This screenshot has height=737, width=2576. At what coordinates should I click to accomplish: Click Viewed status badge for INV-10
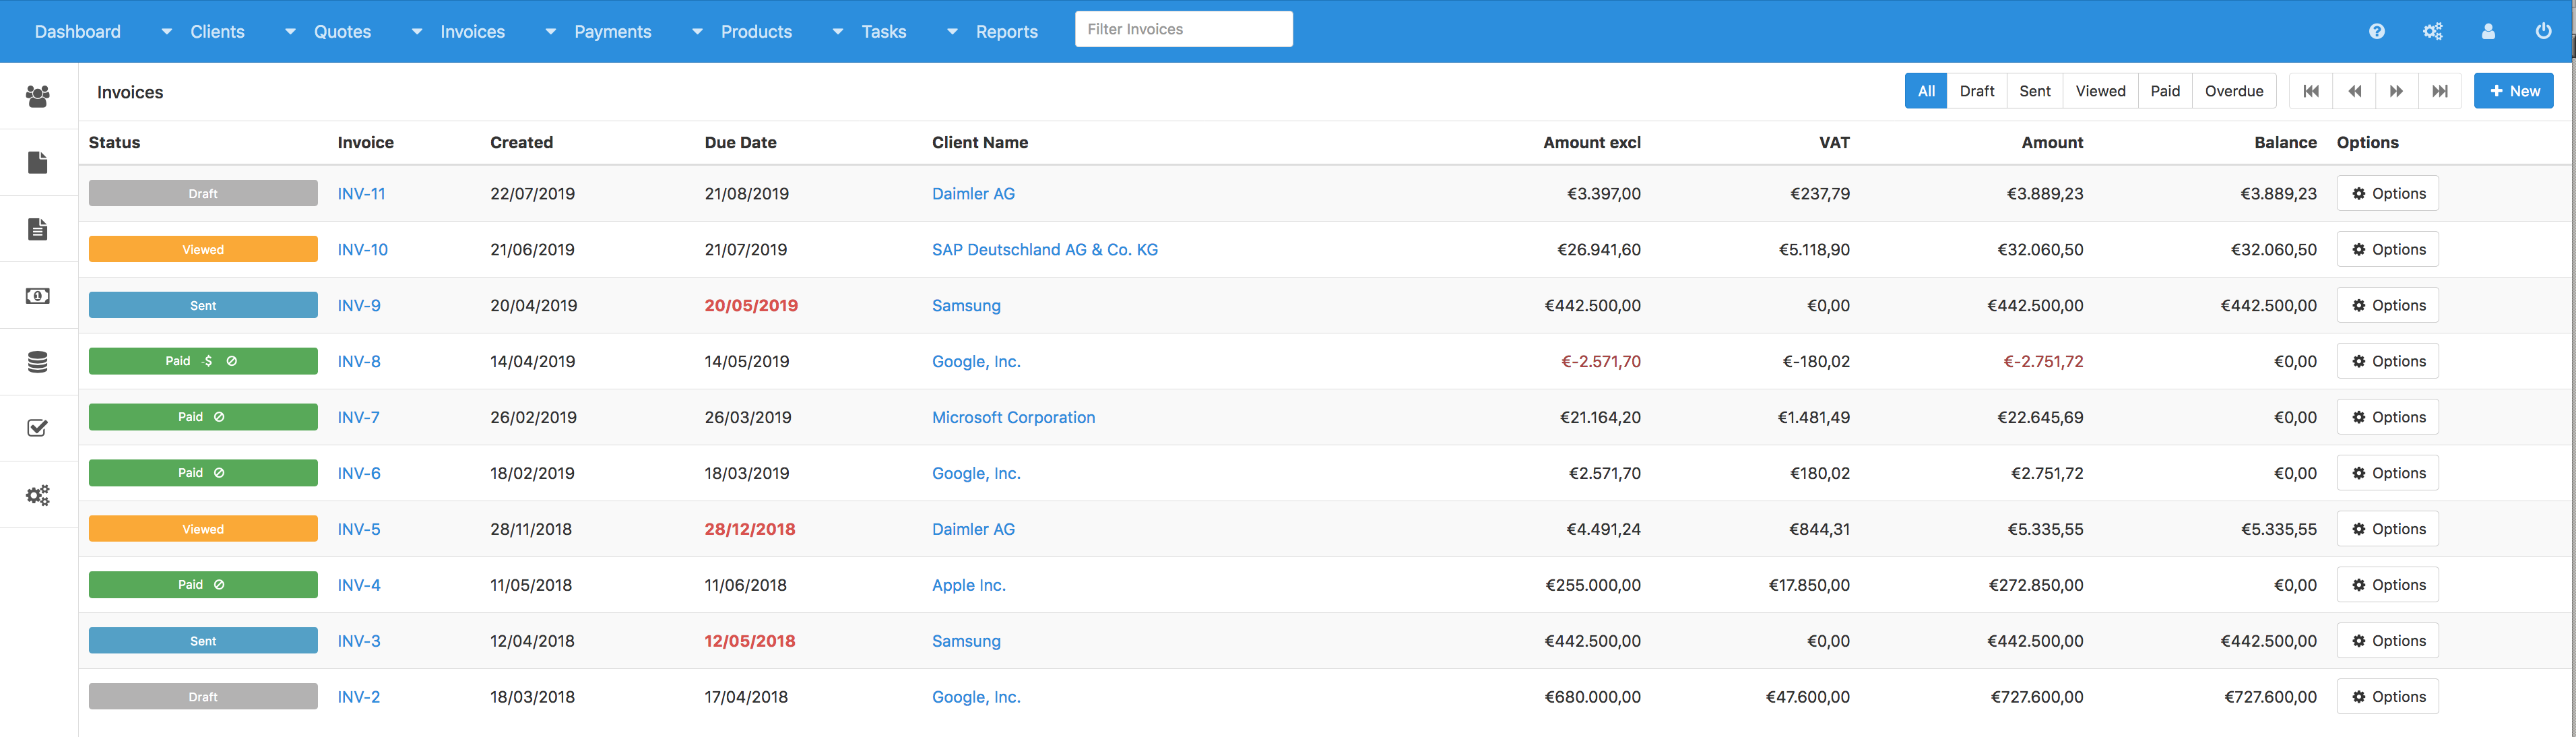[x=203, y=249]
